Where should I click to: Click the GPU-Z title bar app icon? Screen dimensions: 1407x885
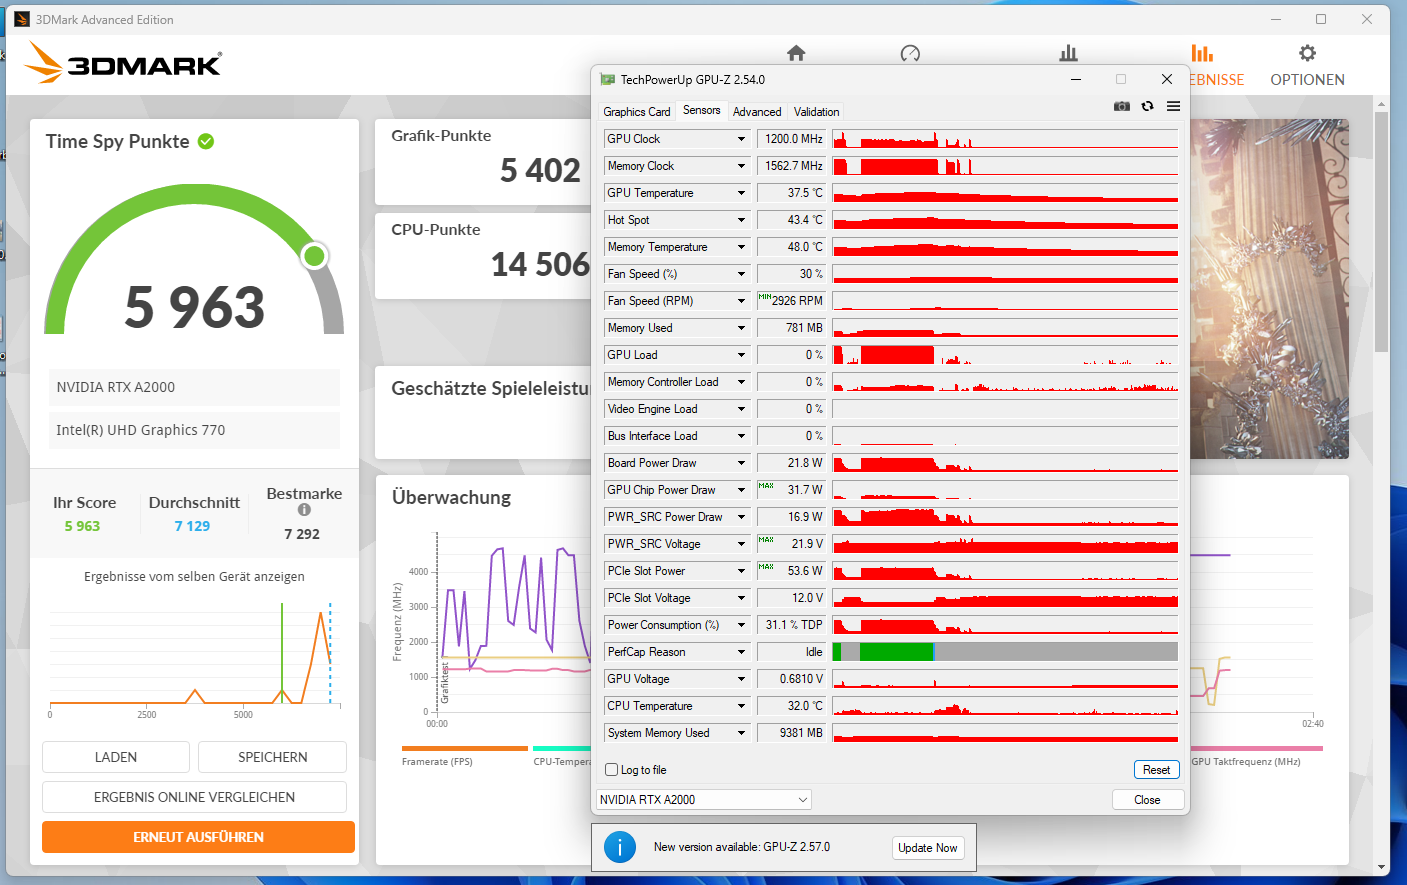607,79
